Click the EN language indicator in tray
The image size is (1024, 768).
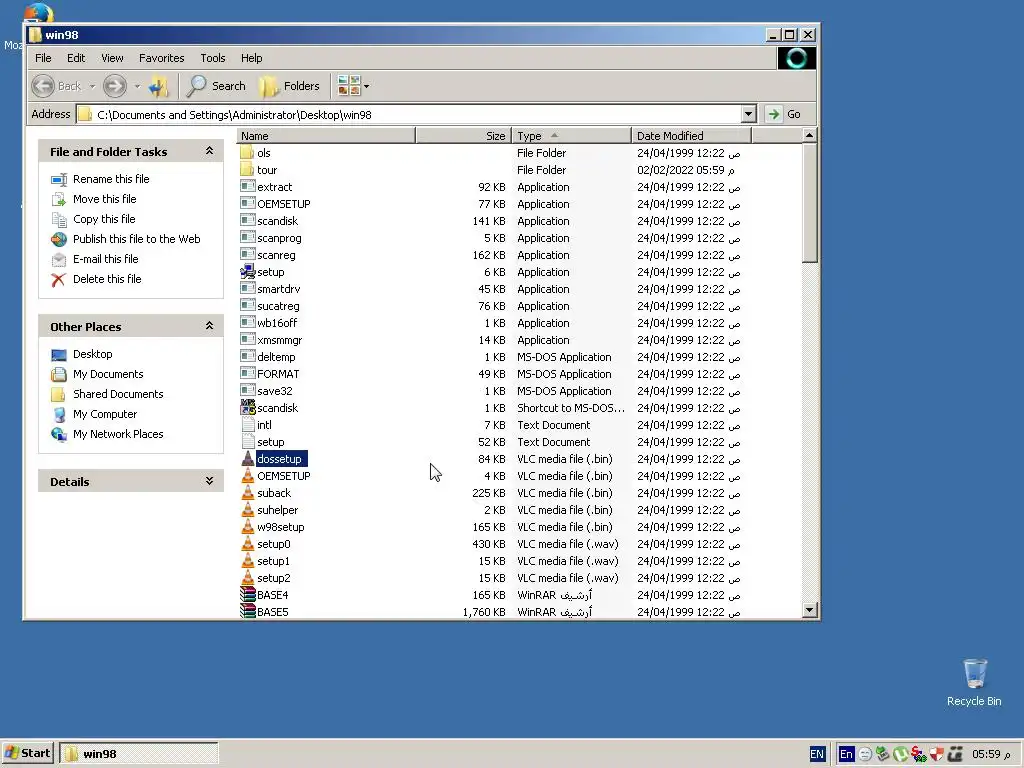click(816, 754)
